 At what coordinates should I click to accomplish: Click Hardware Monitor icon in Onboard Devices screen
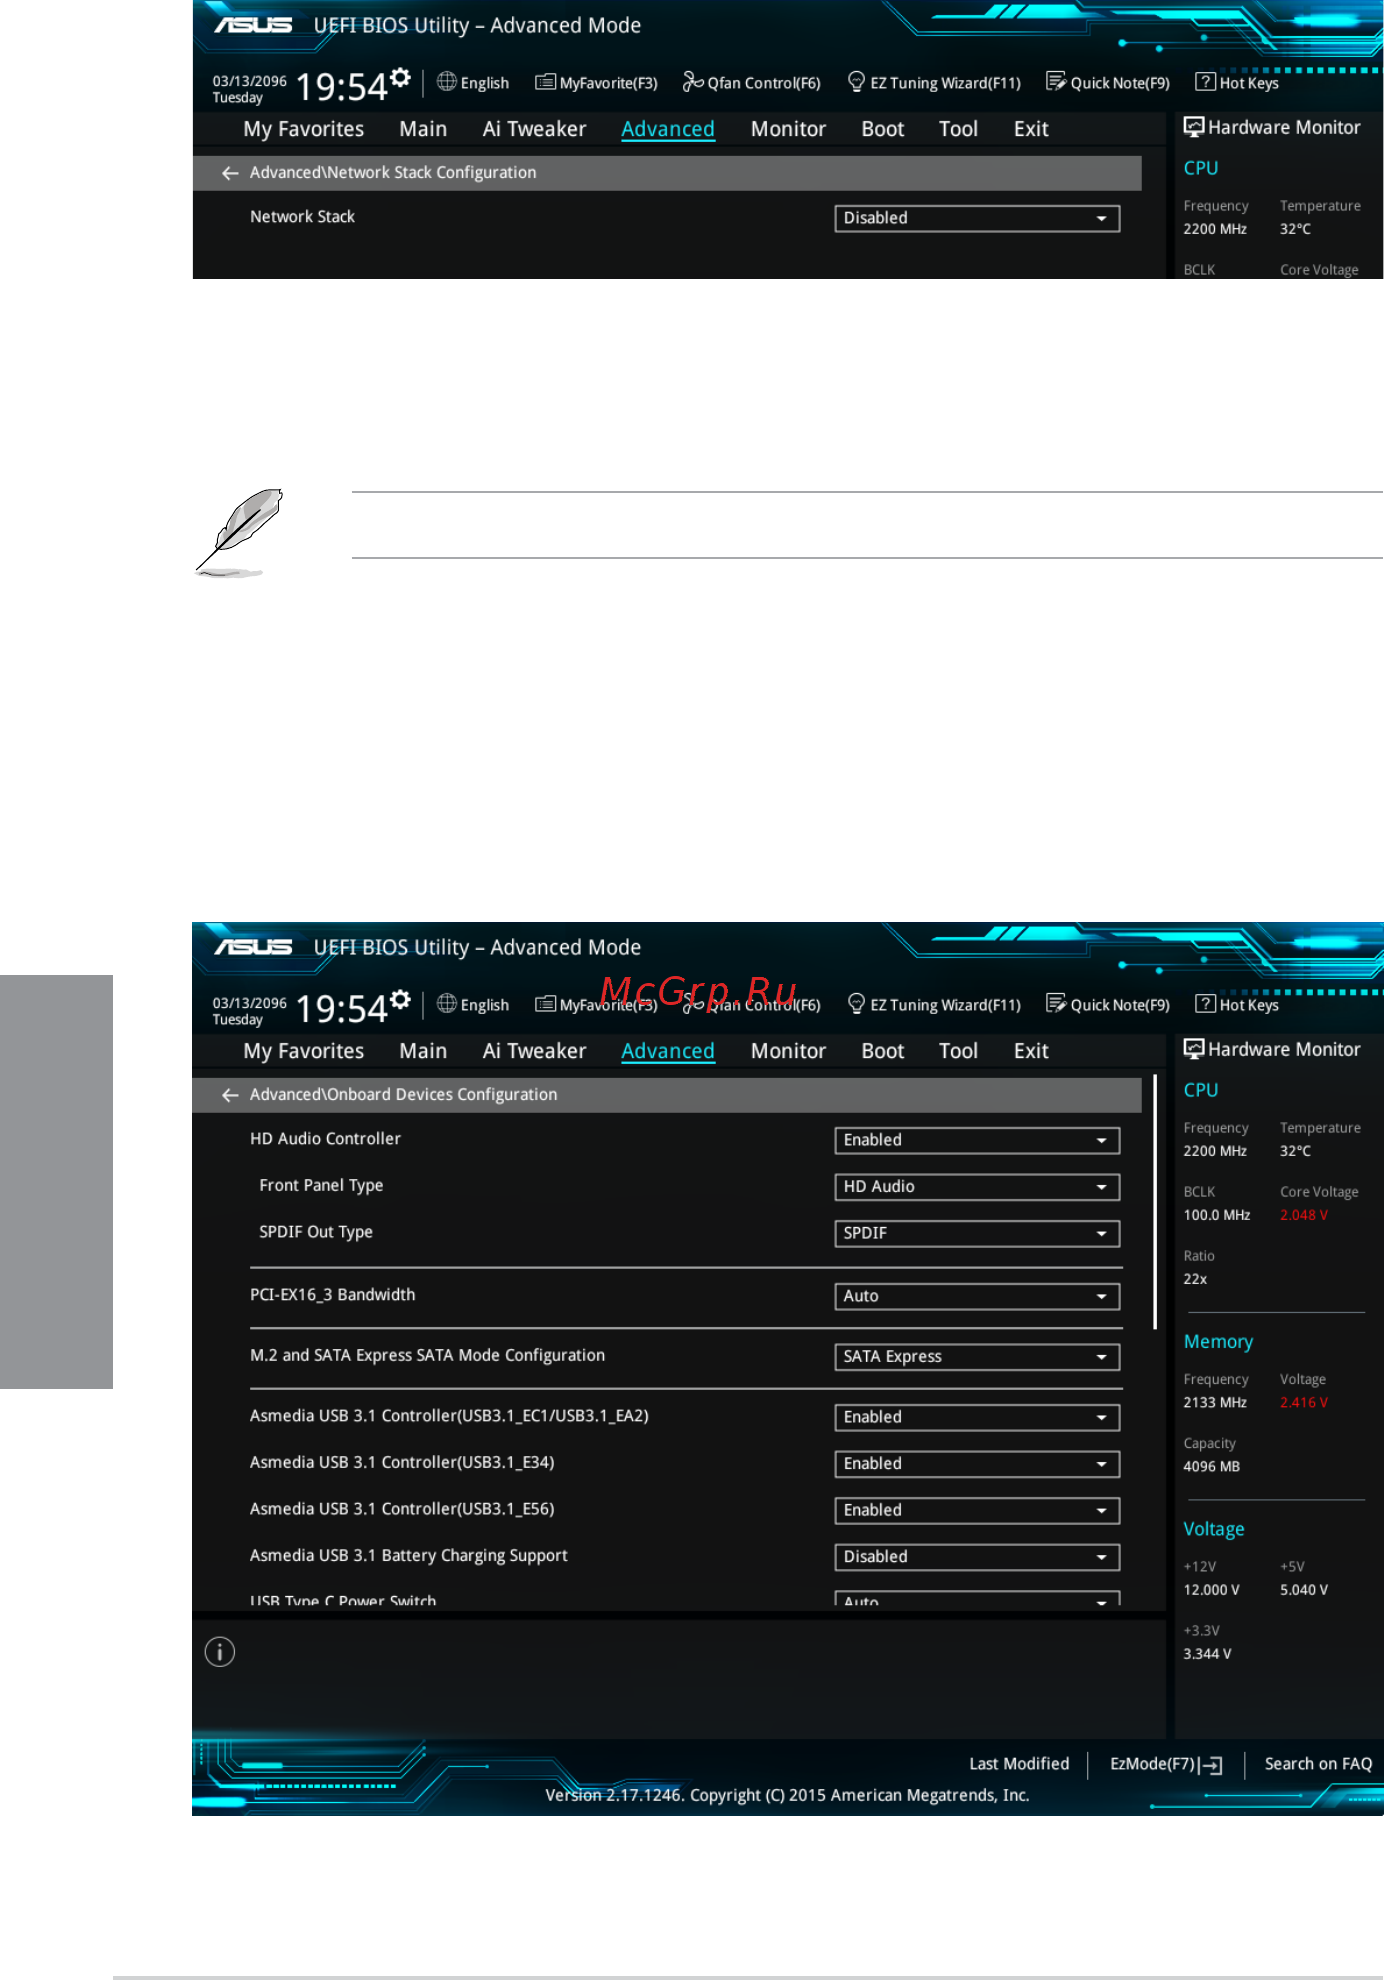[1194, 1049]
